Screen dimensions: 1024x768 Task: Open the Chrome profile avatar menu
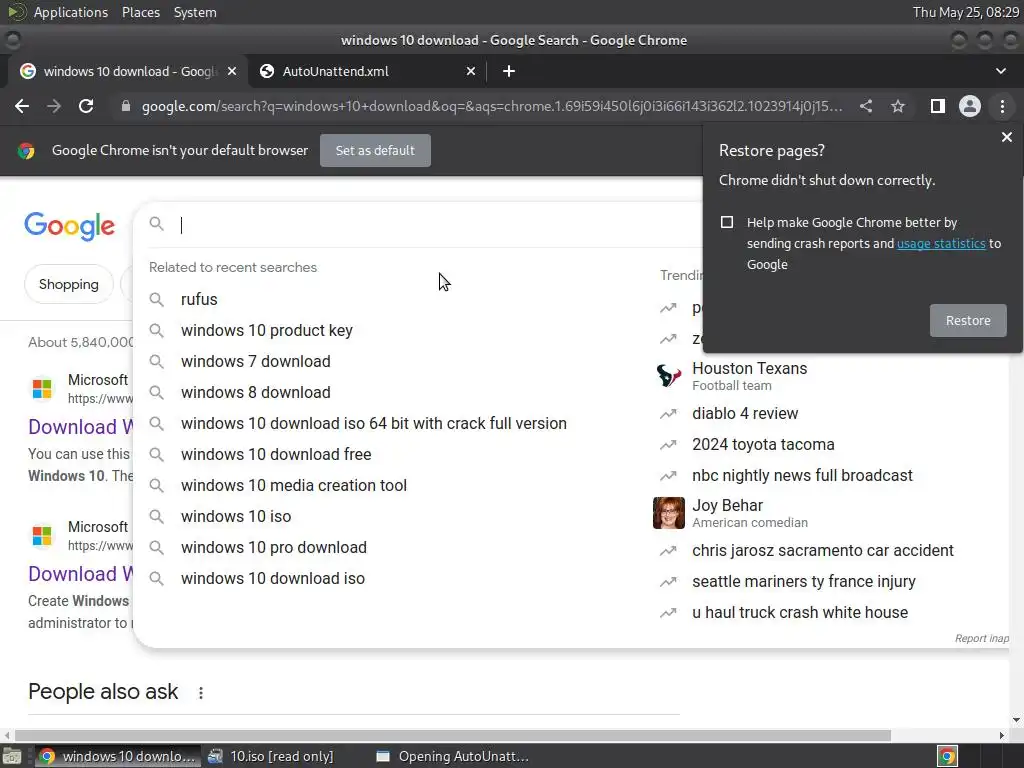pos(970,106)
